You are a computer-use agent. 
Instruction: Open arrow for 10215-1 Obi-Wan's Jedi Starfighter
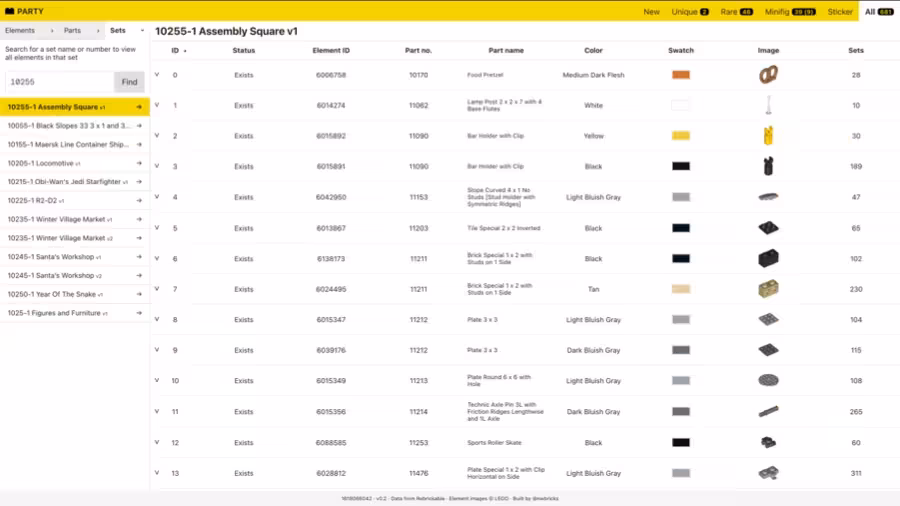click(x=139, y=182)
